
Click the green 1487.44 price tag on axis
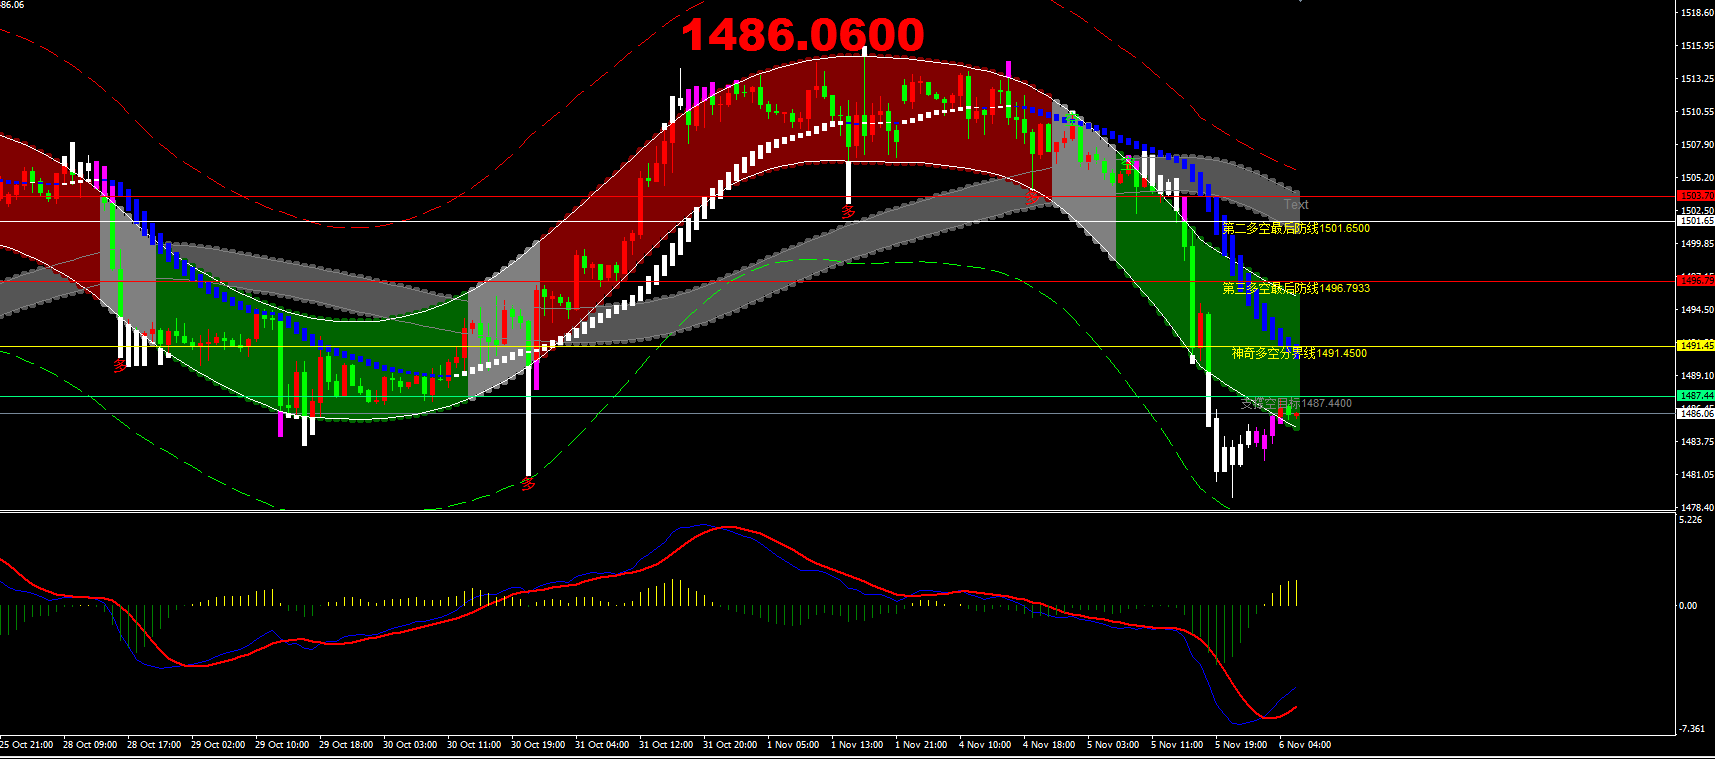(1696, 396)
